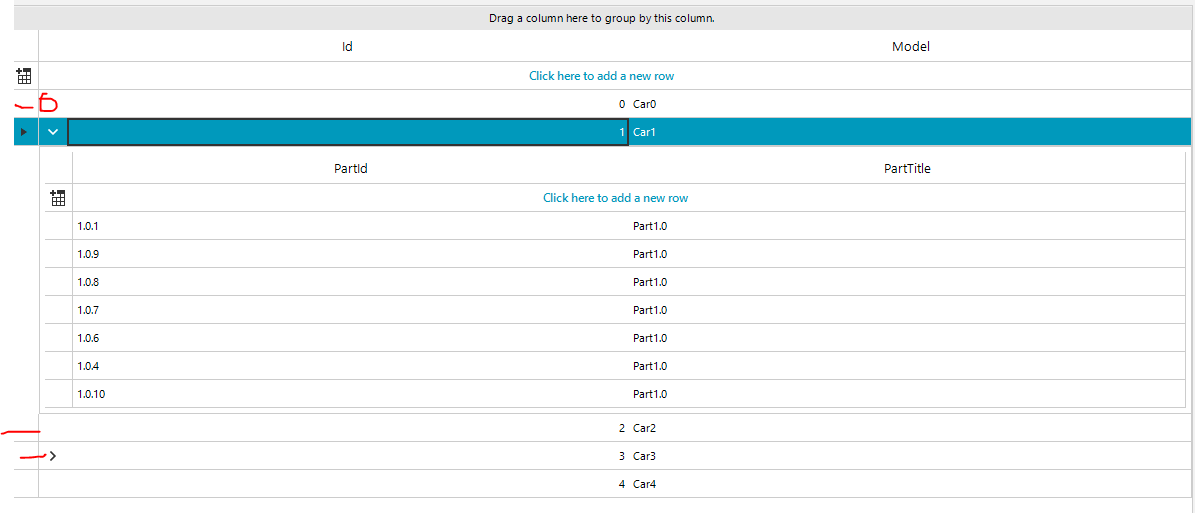1195x513 pixels.
Task: Sort by the Model column header
Action: point(910,47)
